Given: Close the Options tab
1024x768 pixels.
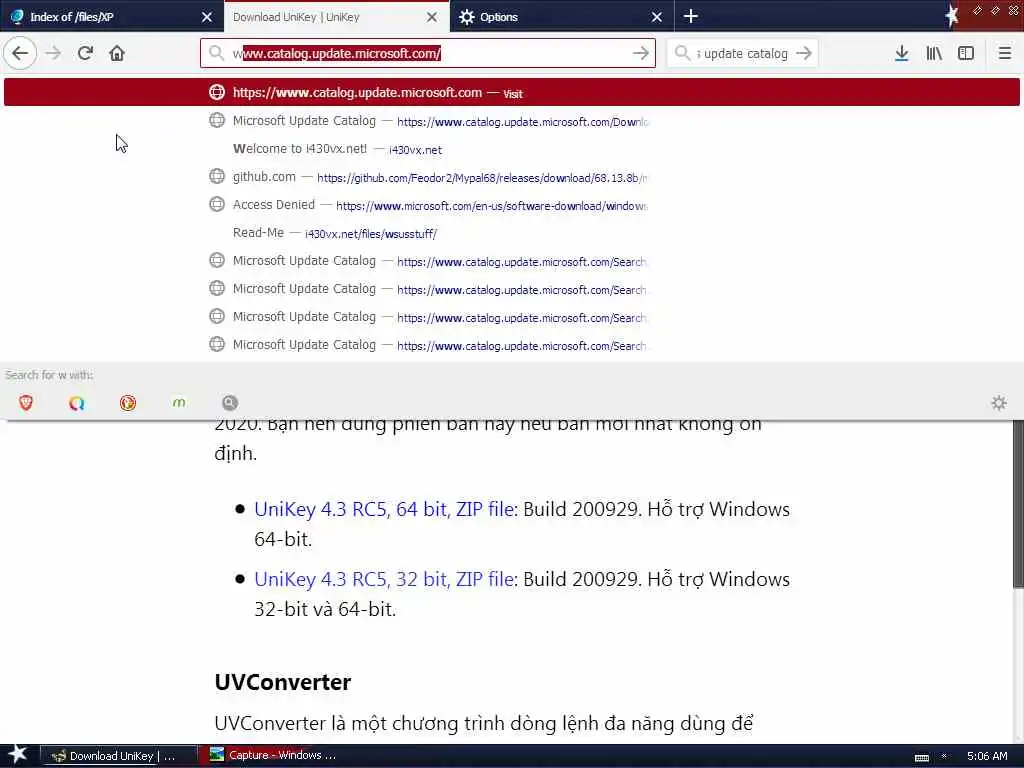Looking at the screenshot, I should pos(657,17).
